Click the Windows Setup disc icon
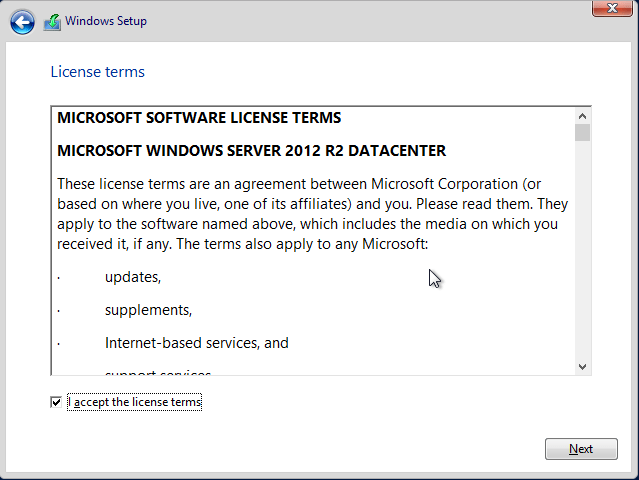This screenshot has width=639, height=480. 53,21
